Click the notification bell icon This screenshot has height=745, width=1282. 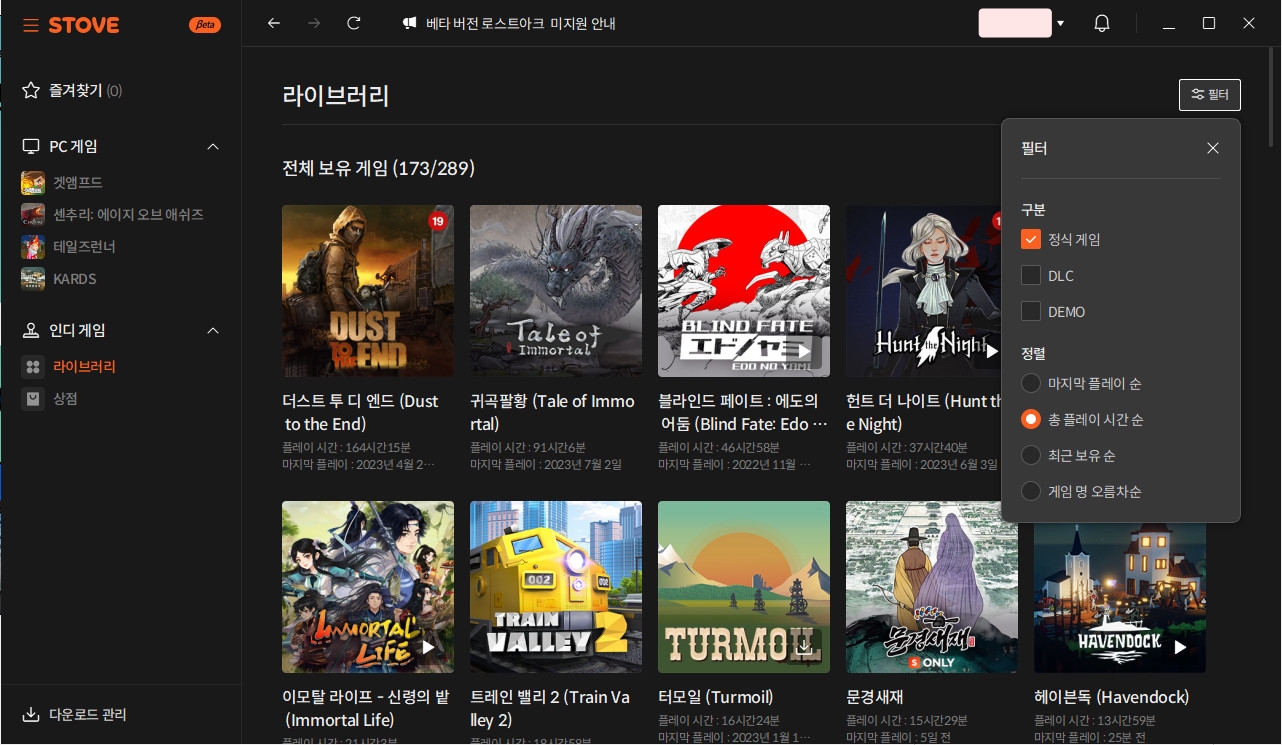tap(1102, 23)
